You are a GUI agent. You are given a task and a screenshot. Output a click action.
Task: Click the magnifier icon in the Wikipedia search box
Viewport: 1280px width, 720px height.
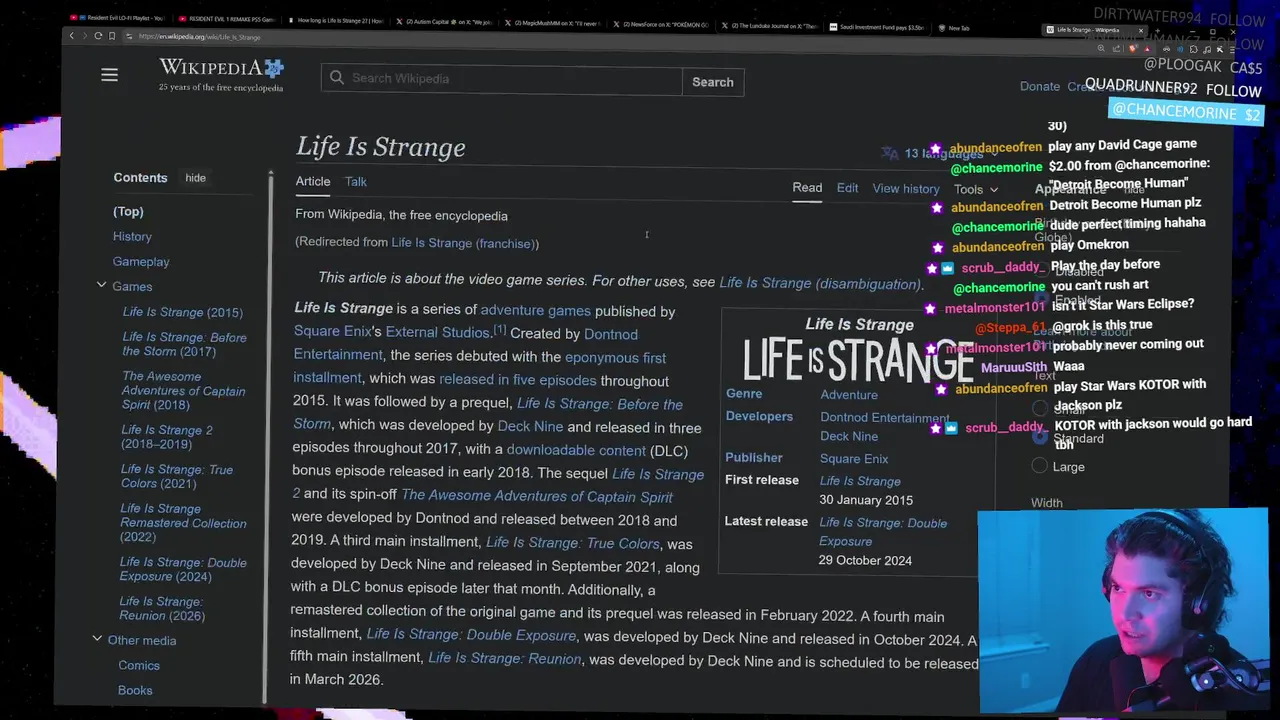pyautogui.click(x=337, y=78)
